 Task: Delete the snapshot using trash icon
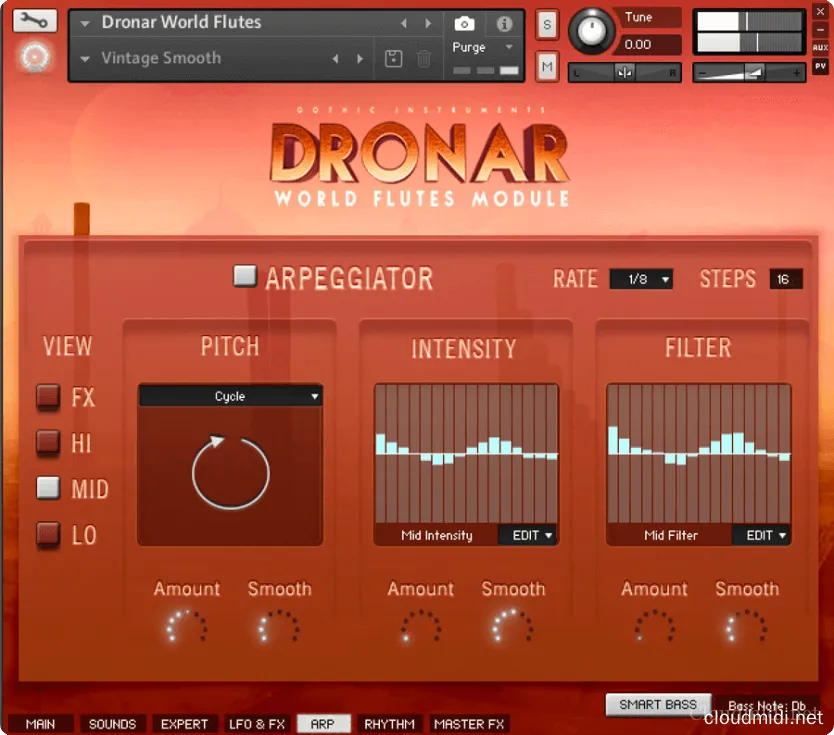[x=424, y=59]
